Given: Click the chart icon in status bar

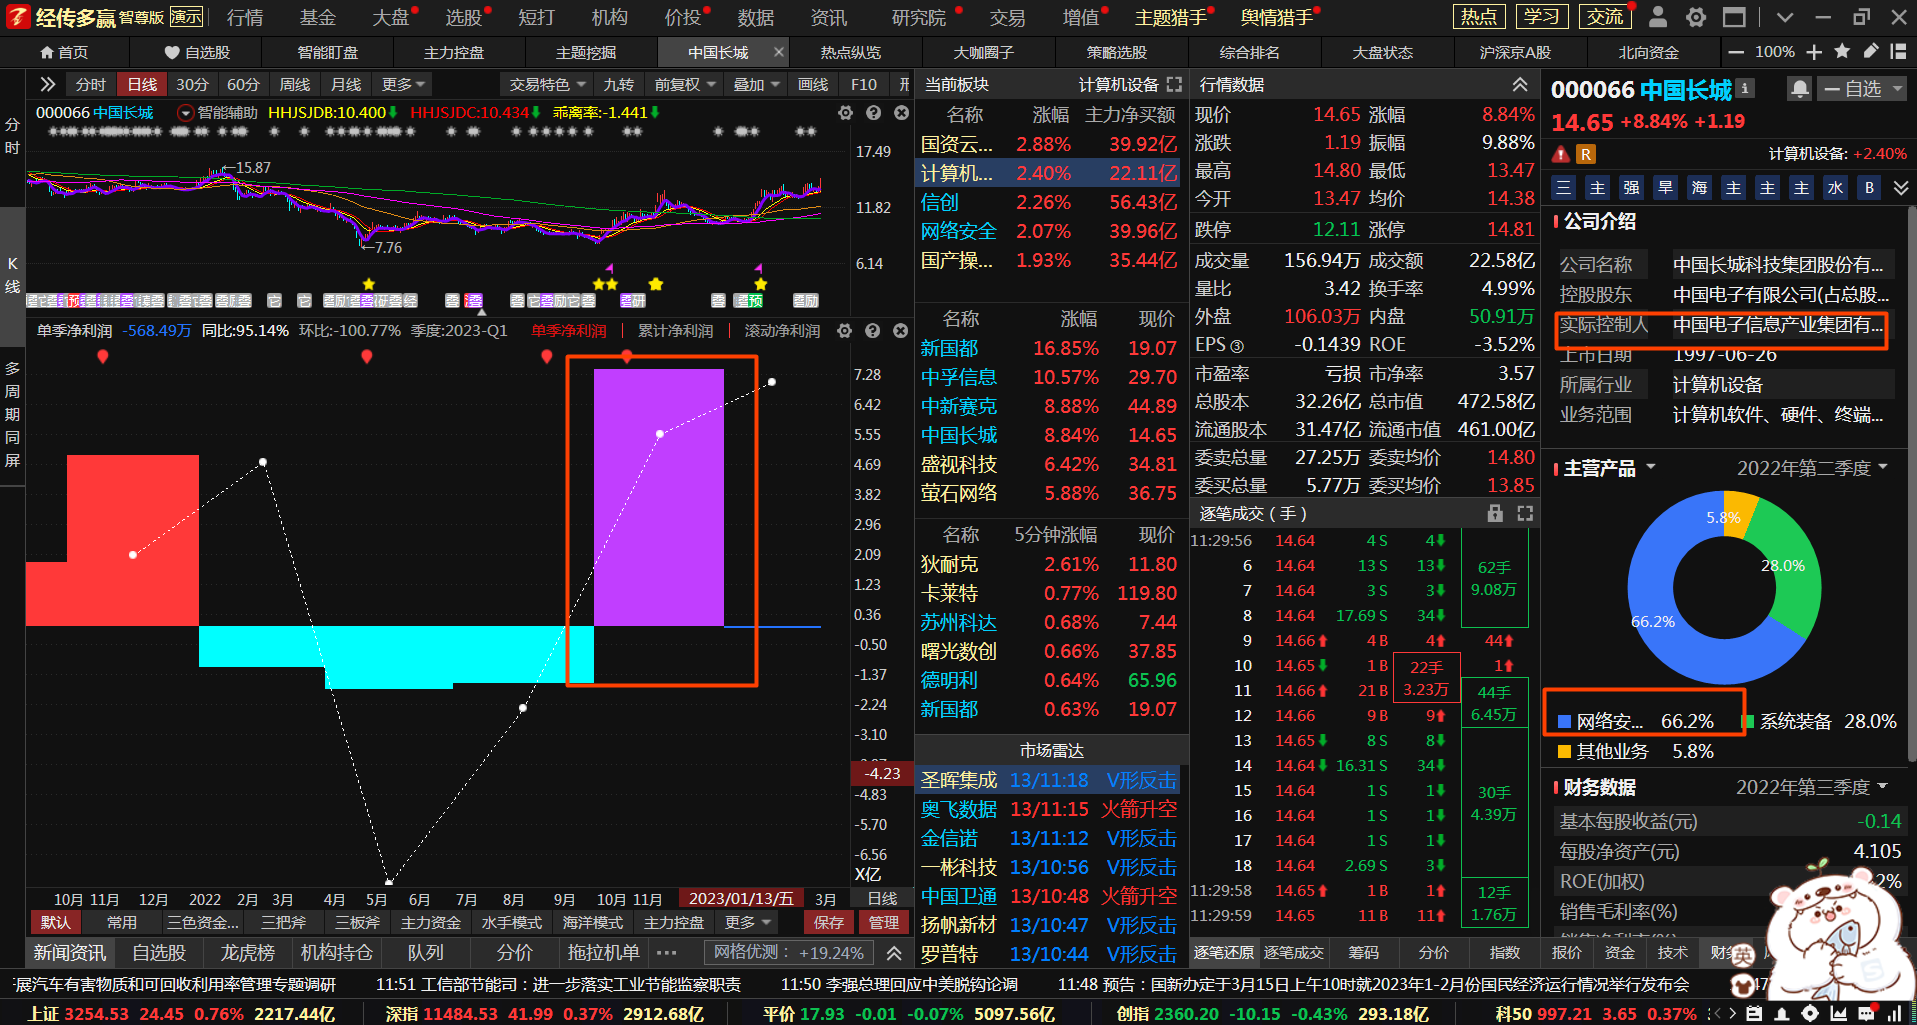Looking at the screenshot, I should click(x=1838, y=1013).
